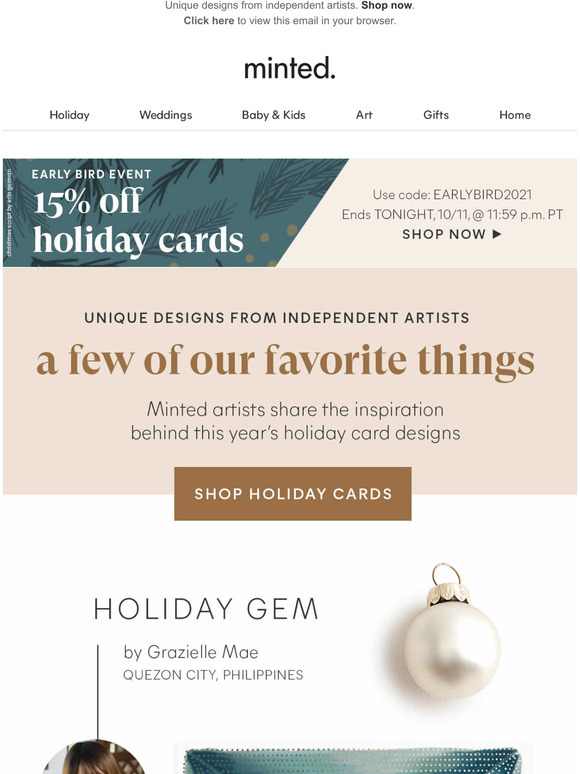
Task: Click the pearl ornament image
Action: [x=450, y=632]
